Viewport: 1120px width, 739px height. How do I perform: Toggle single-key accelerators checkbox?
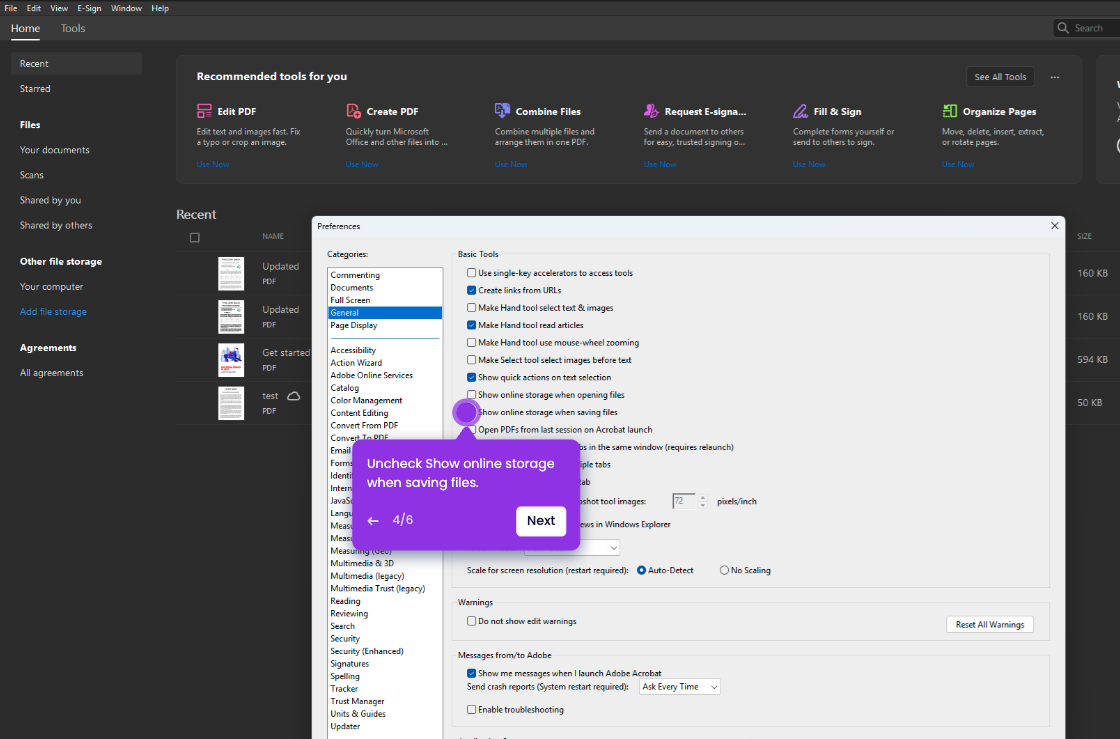[x=471, y=273]
